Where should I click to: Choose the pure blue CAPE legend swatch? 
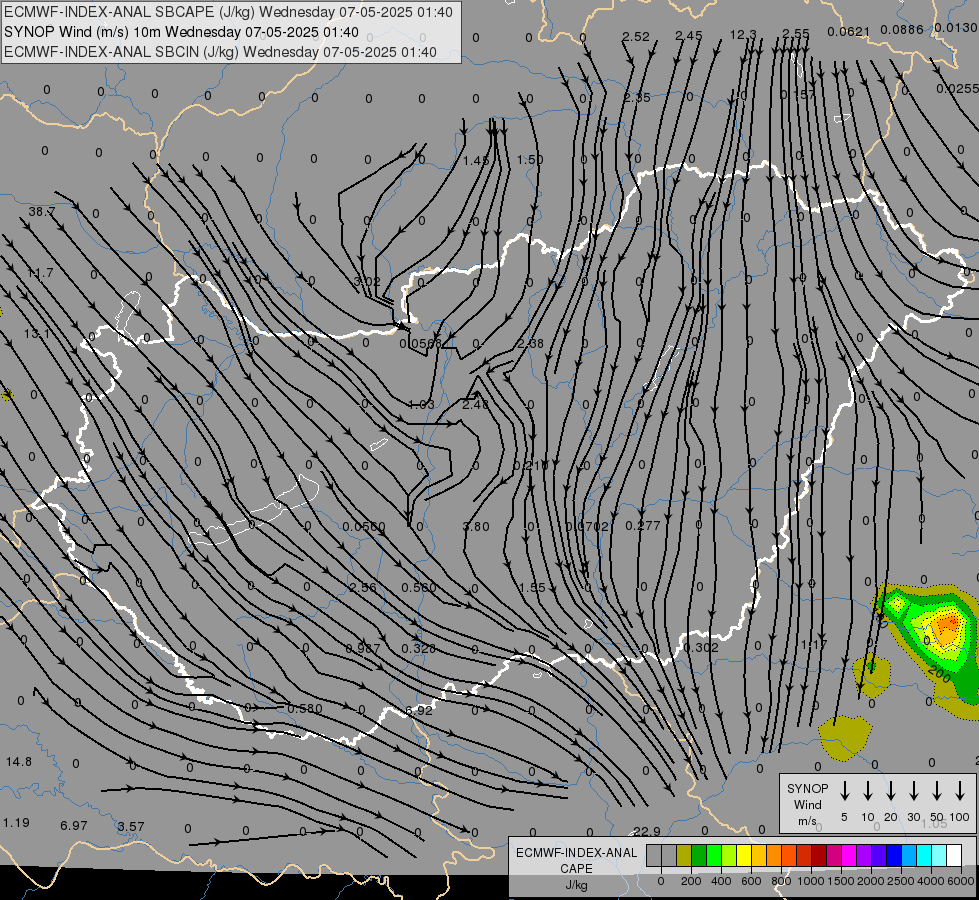(893, 856)
